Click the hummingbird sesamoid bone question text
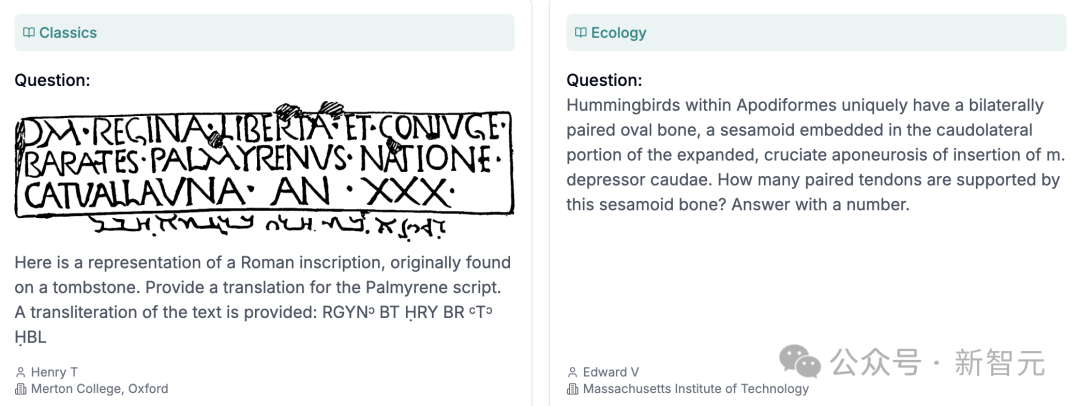 (x=816, y=155)
